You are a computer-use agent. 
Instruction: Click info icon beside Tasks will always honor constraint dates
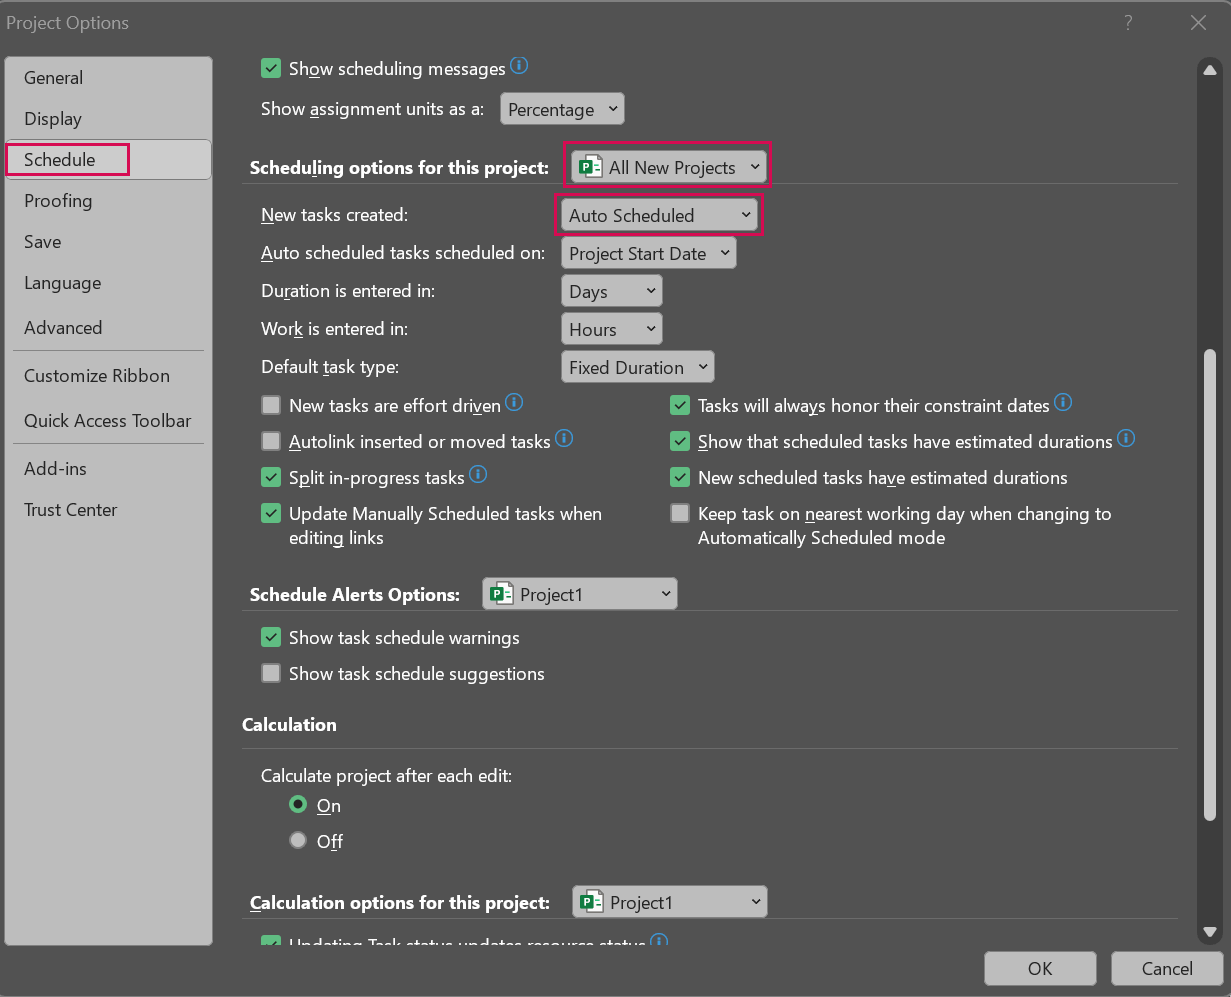(1063, 403)
